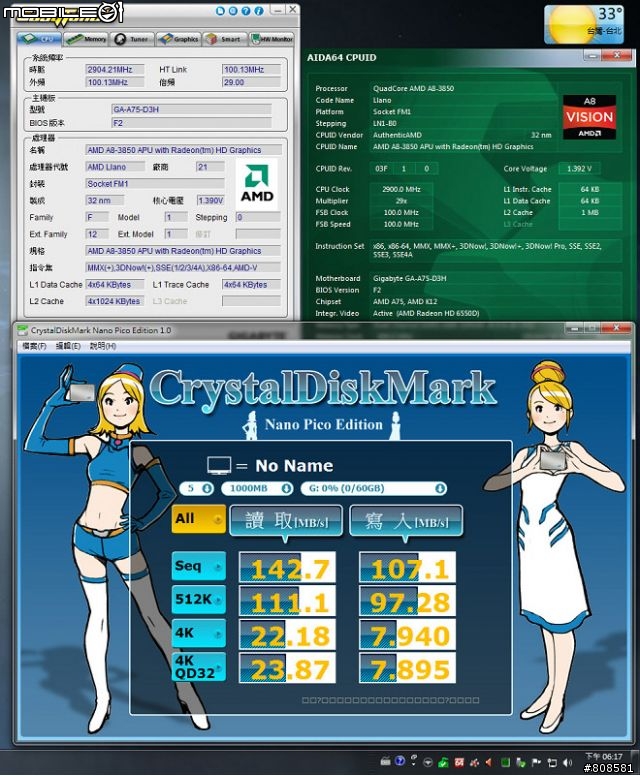This screenshot has height=776, width=640.
Task: Click AIDA64 Processor value QuadCore AMD A8-3850
Action: coord(413,89)
